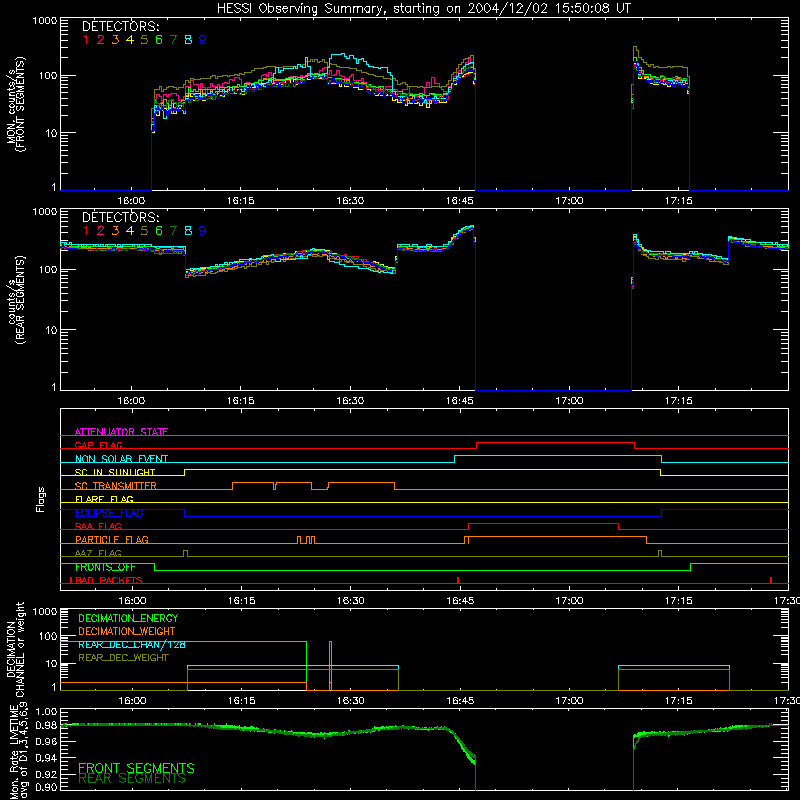Select red detector 1 in front segments legend
Viewport: 800px width, 800px height.
point(86,40)
